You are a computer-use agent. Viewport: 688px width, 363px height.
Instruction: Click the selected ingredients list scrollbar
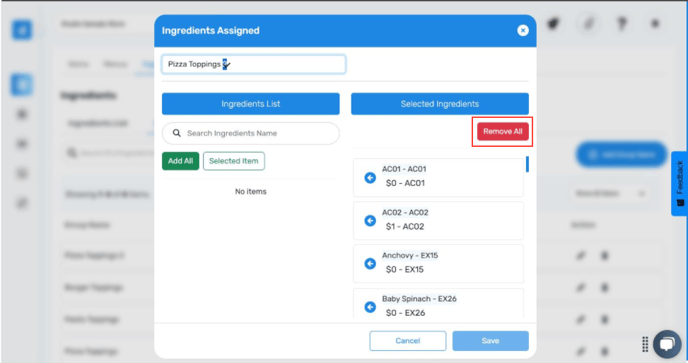click(x=527, y=164)
